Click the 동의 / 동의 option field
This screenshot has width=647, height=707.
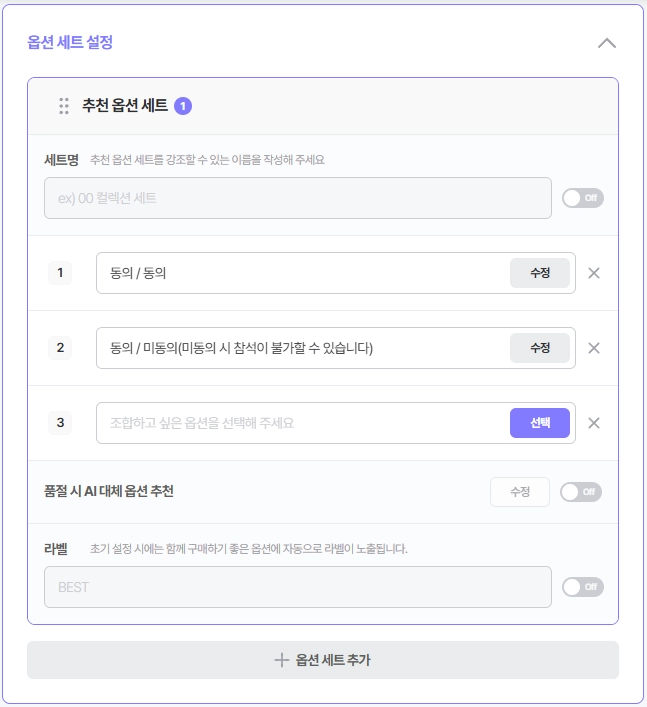(x=303, y=273)
